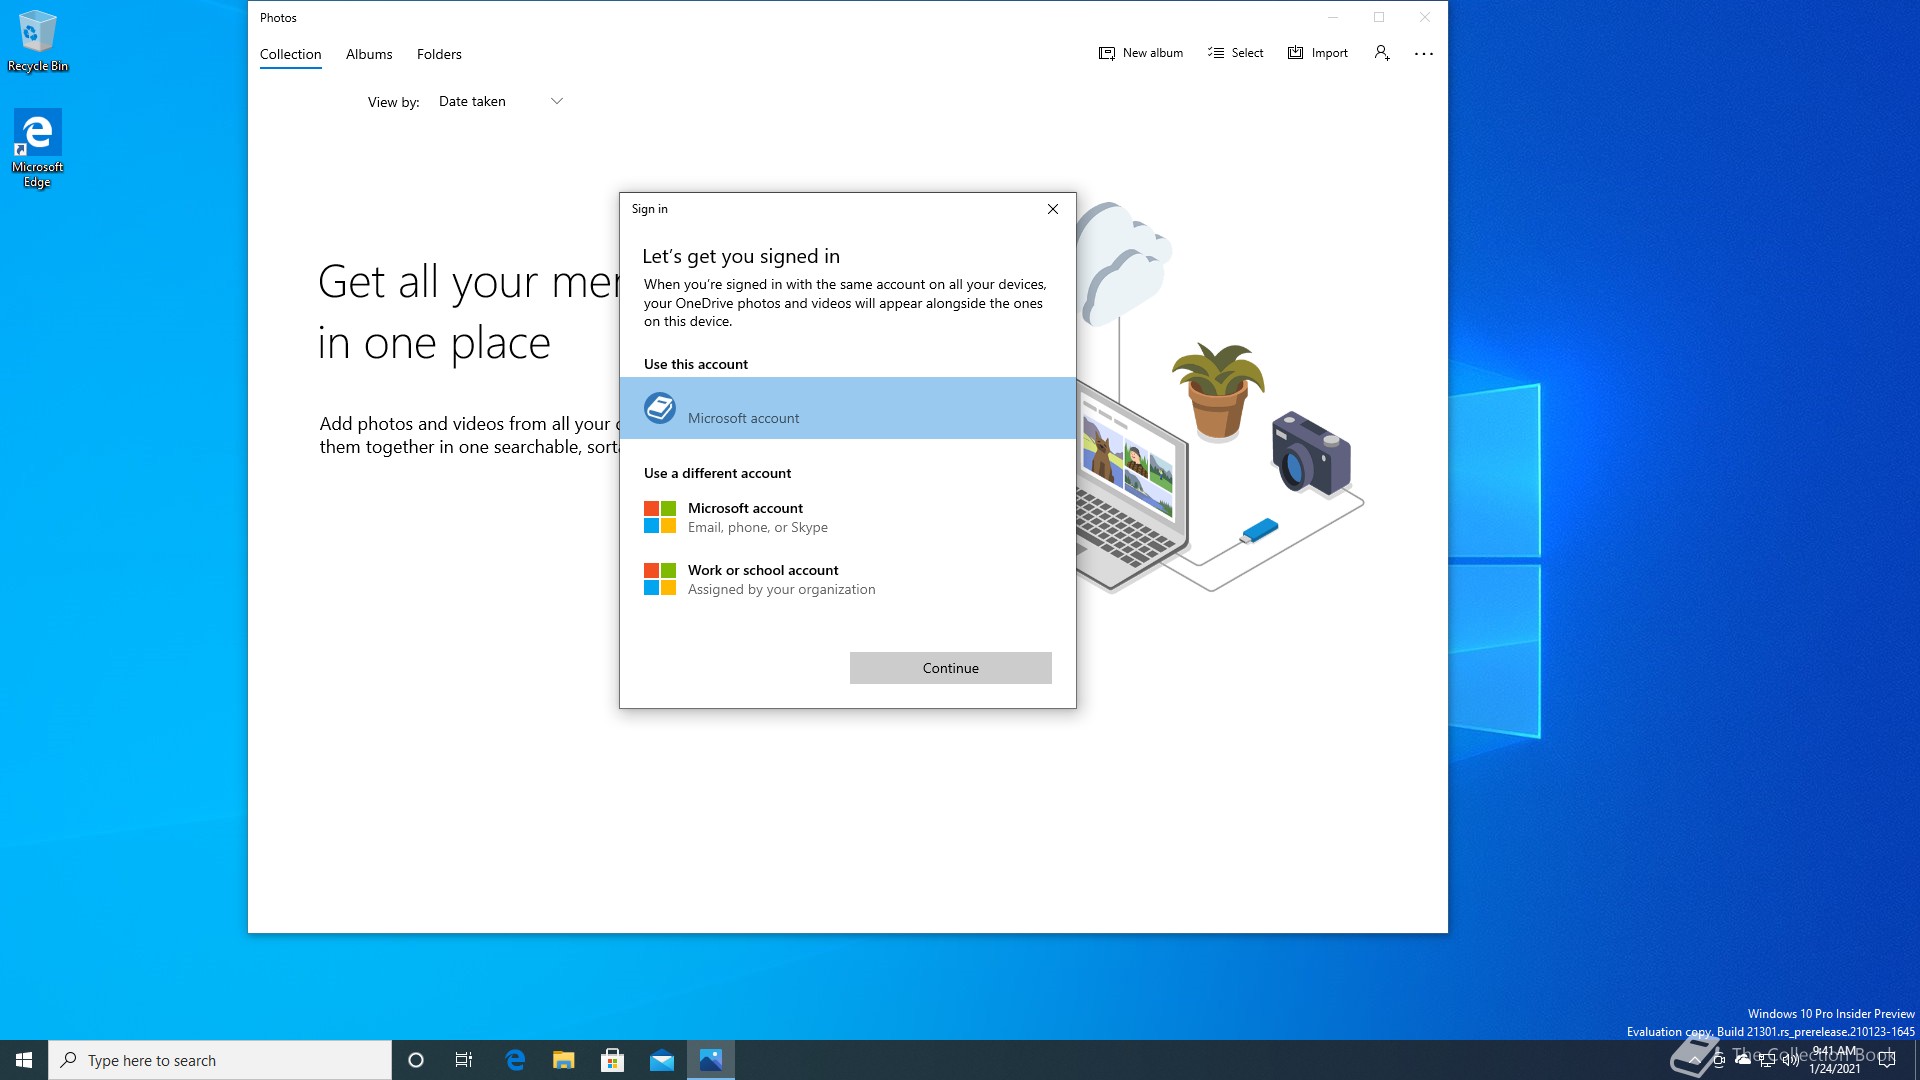The width and height of the screenshot is (1920, 1080).
Task: Click the Task View taskbar icon
Action: [x=464, y=1060]
